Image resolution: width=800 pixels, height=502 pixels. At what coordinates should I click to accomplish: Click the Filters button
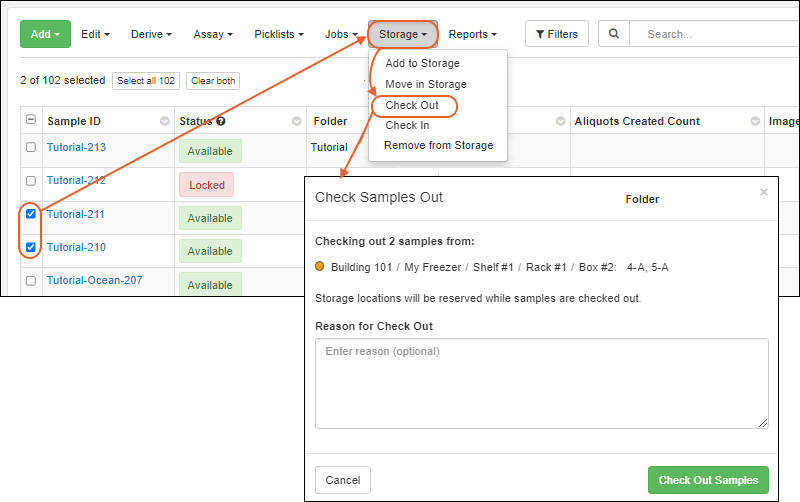[557, 34]
